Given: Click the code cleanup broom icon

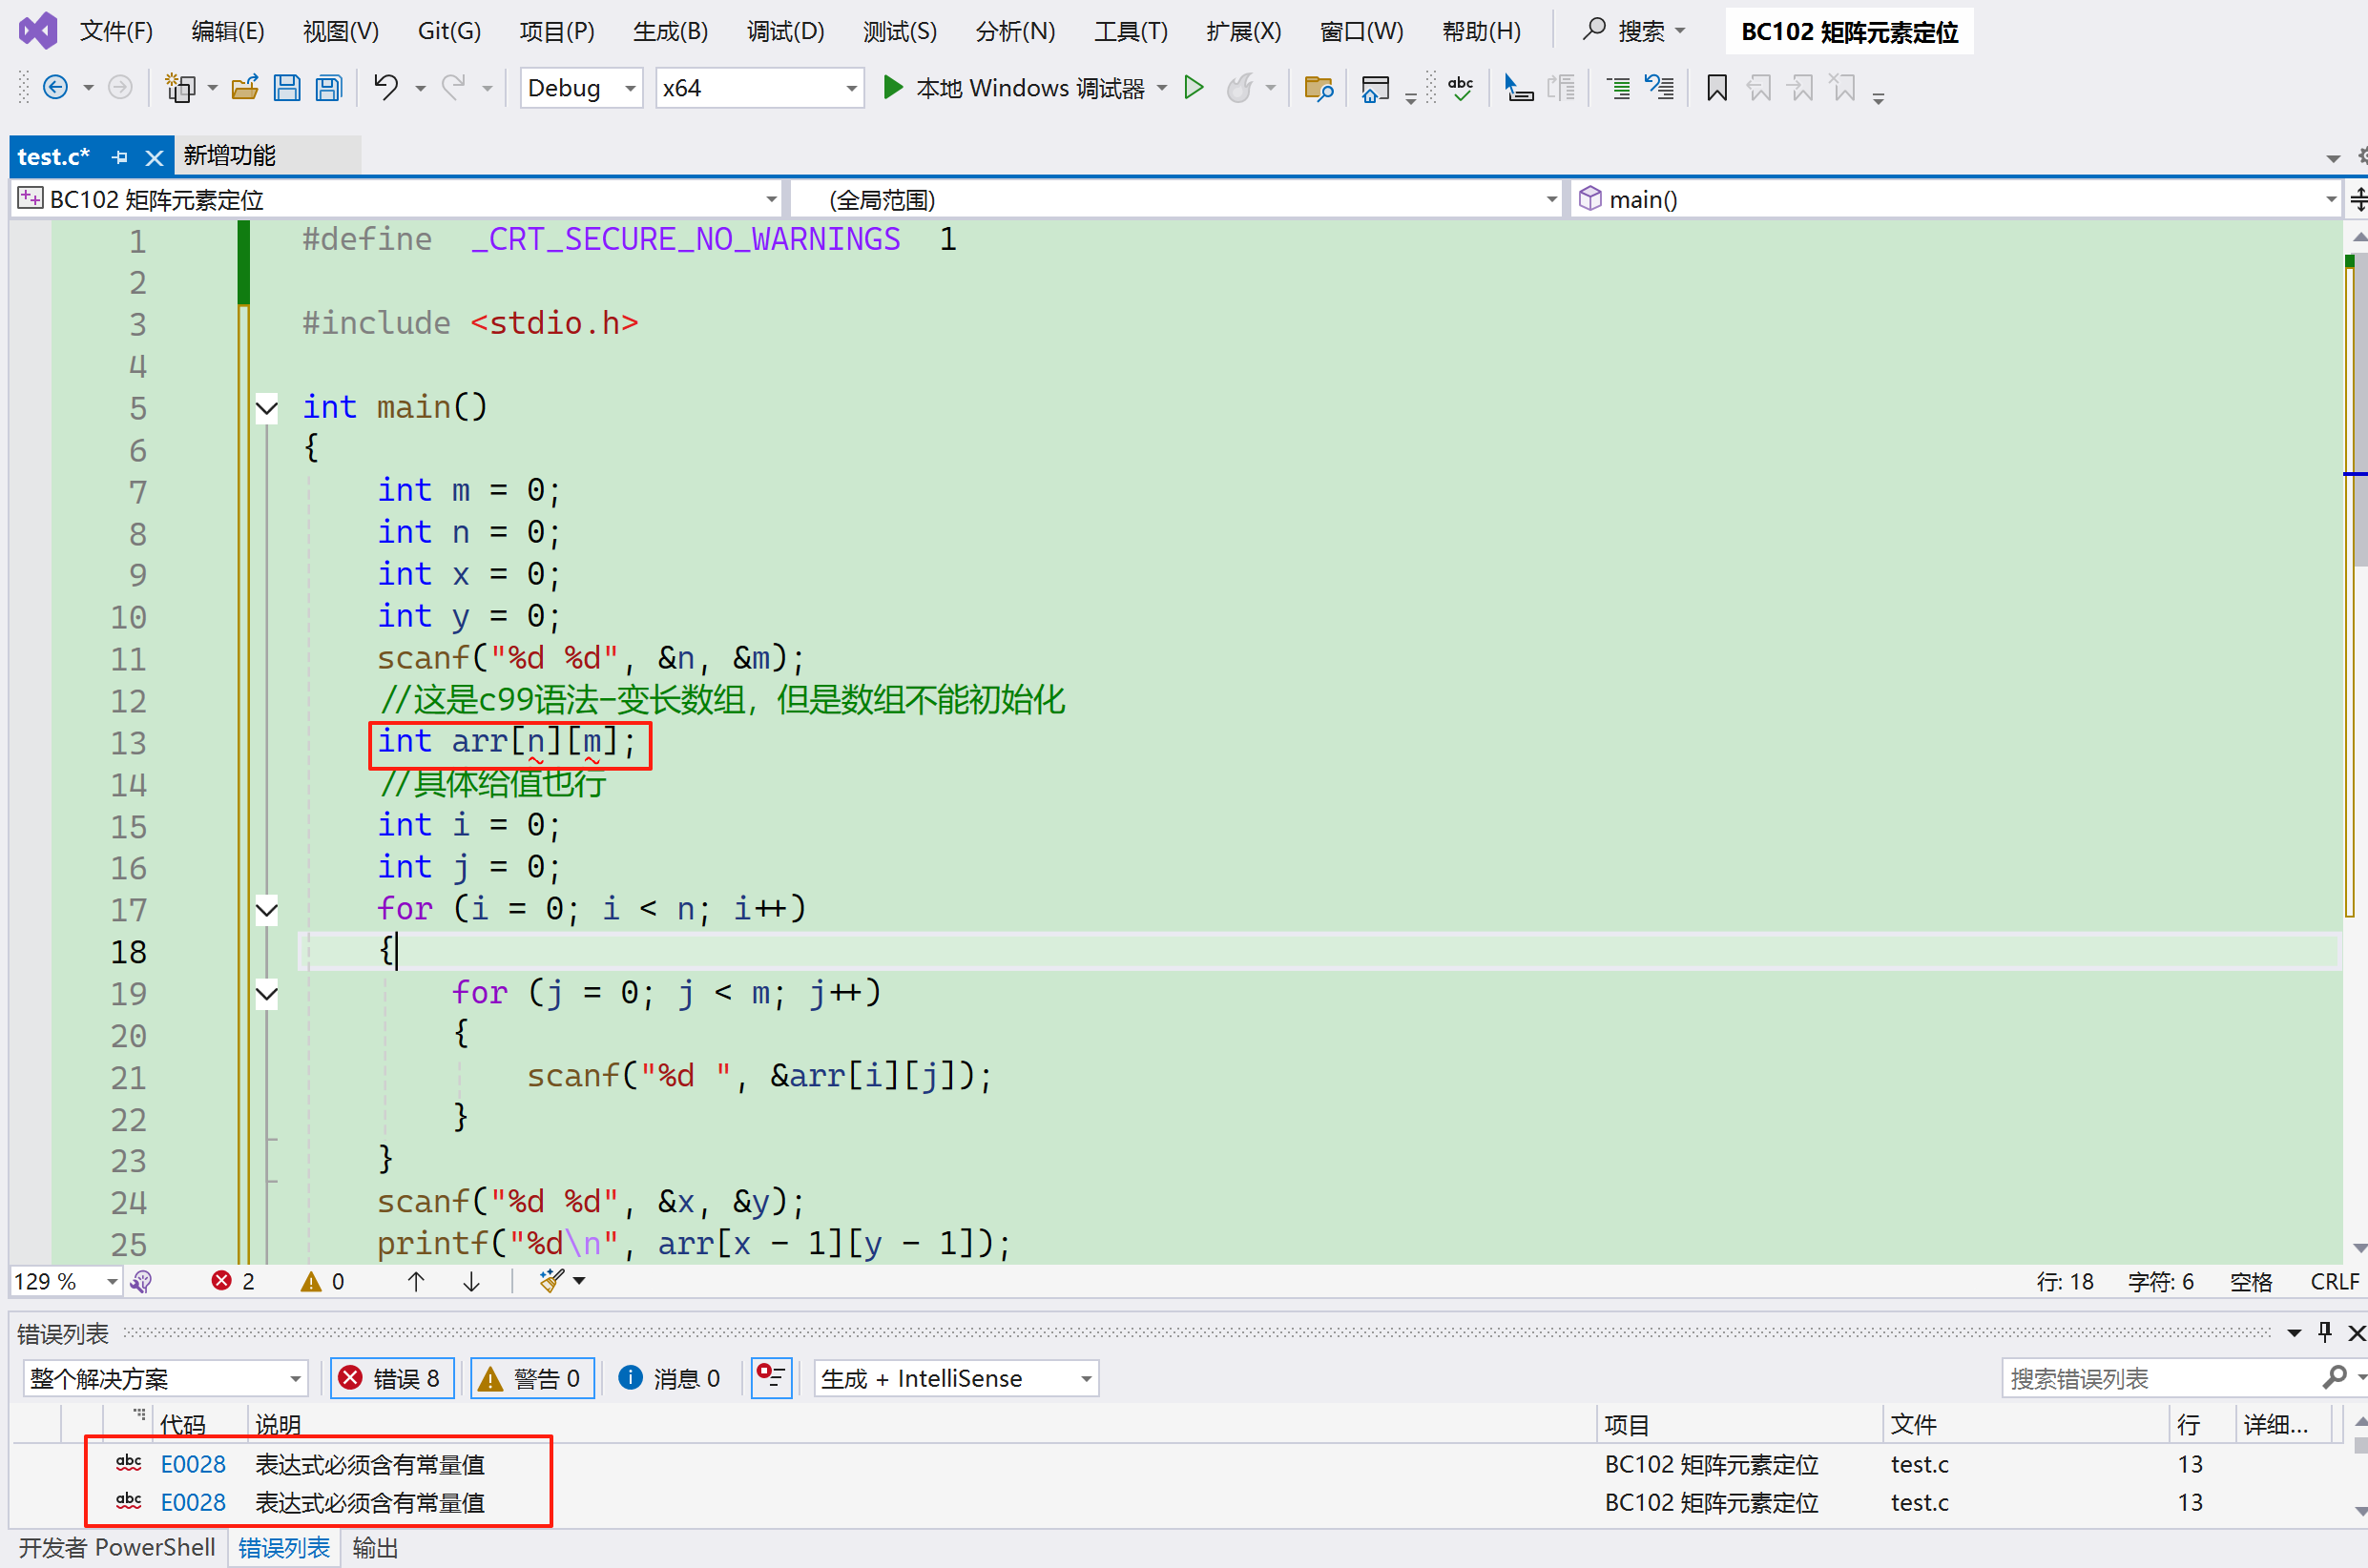Looking at the screenshot, I should [x=551, y=1281].
